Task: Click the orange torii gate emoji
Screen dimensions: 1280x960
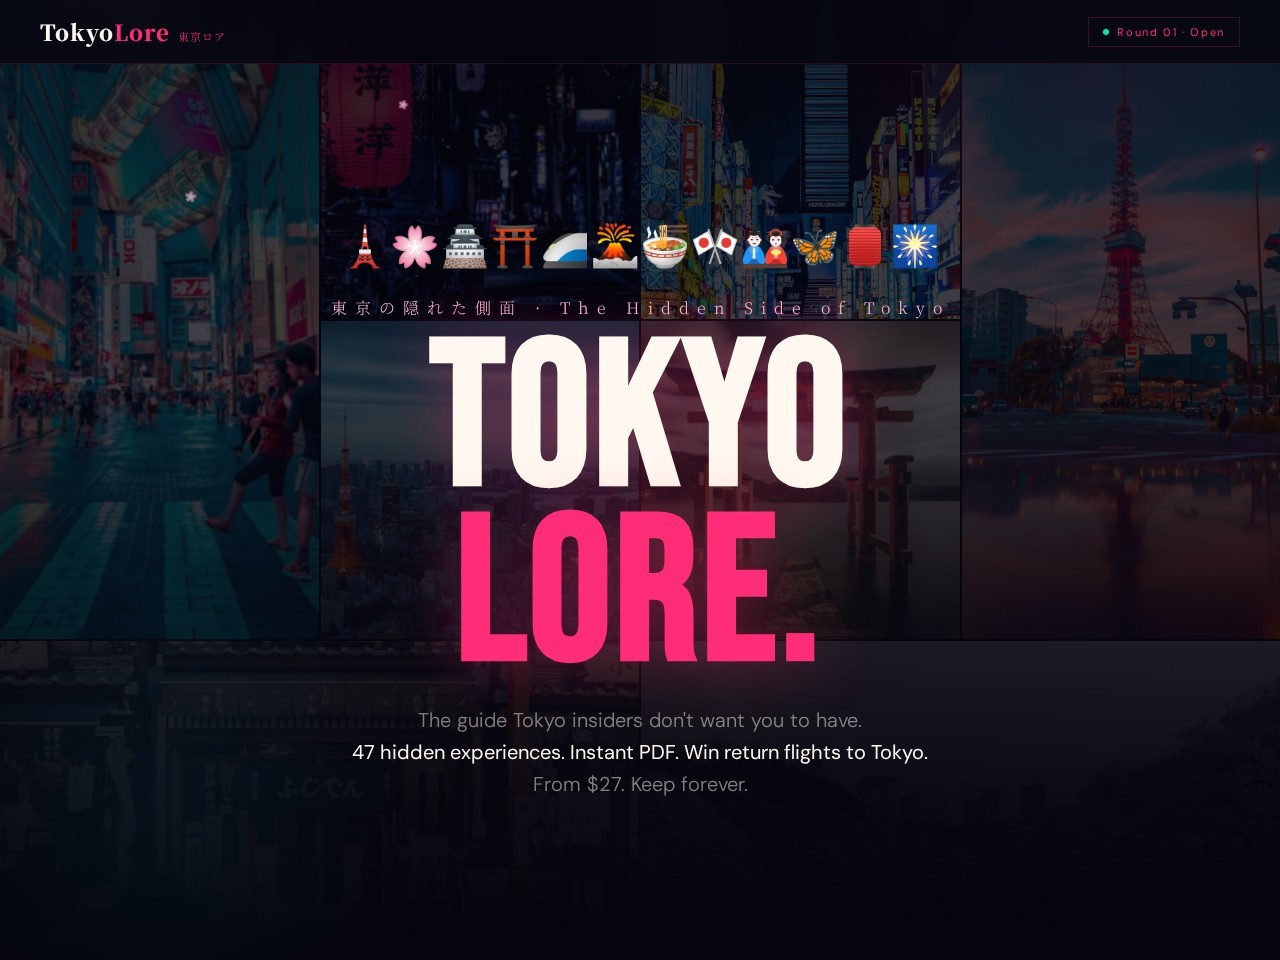Action: 515,247
